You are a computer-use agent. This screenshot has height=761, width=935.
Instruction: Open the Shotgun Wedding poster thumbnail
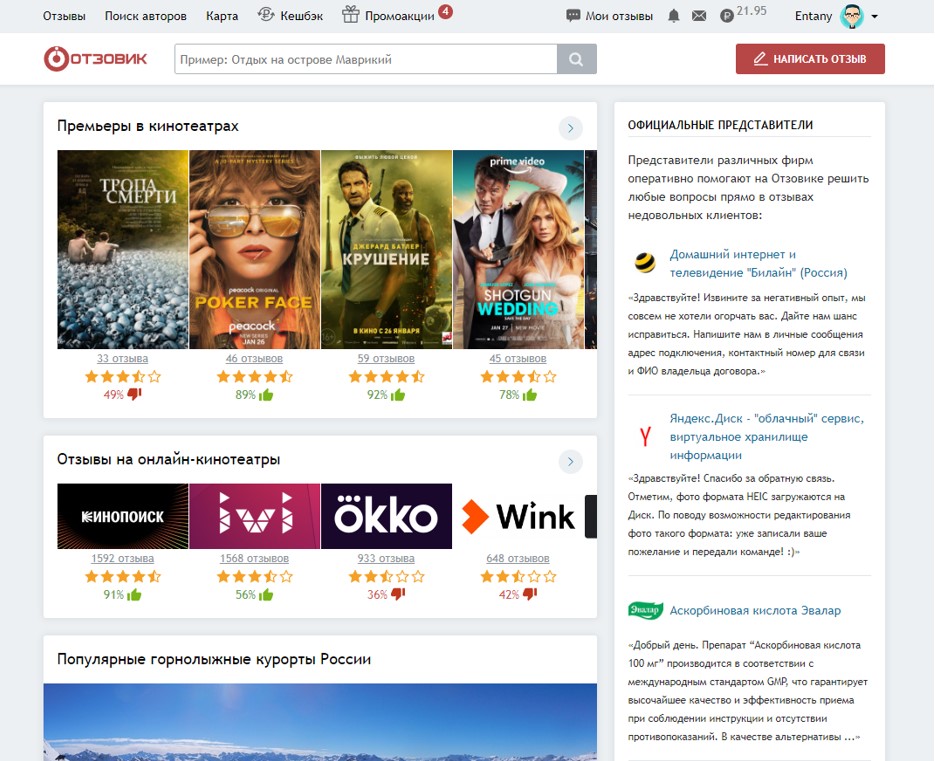point(518,249)
